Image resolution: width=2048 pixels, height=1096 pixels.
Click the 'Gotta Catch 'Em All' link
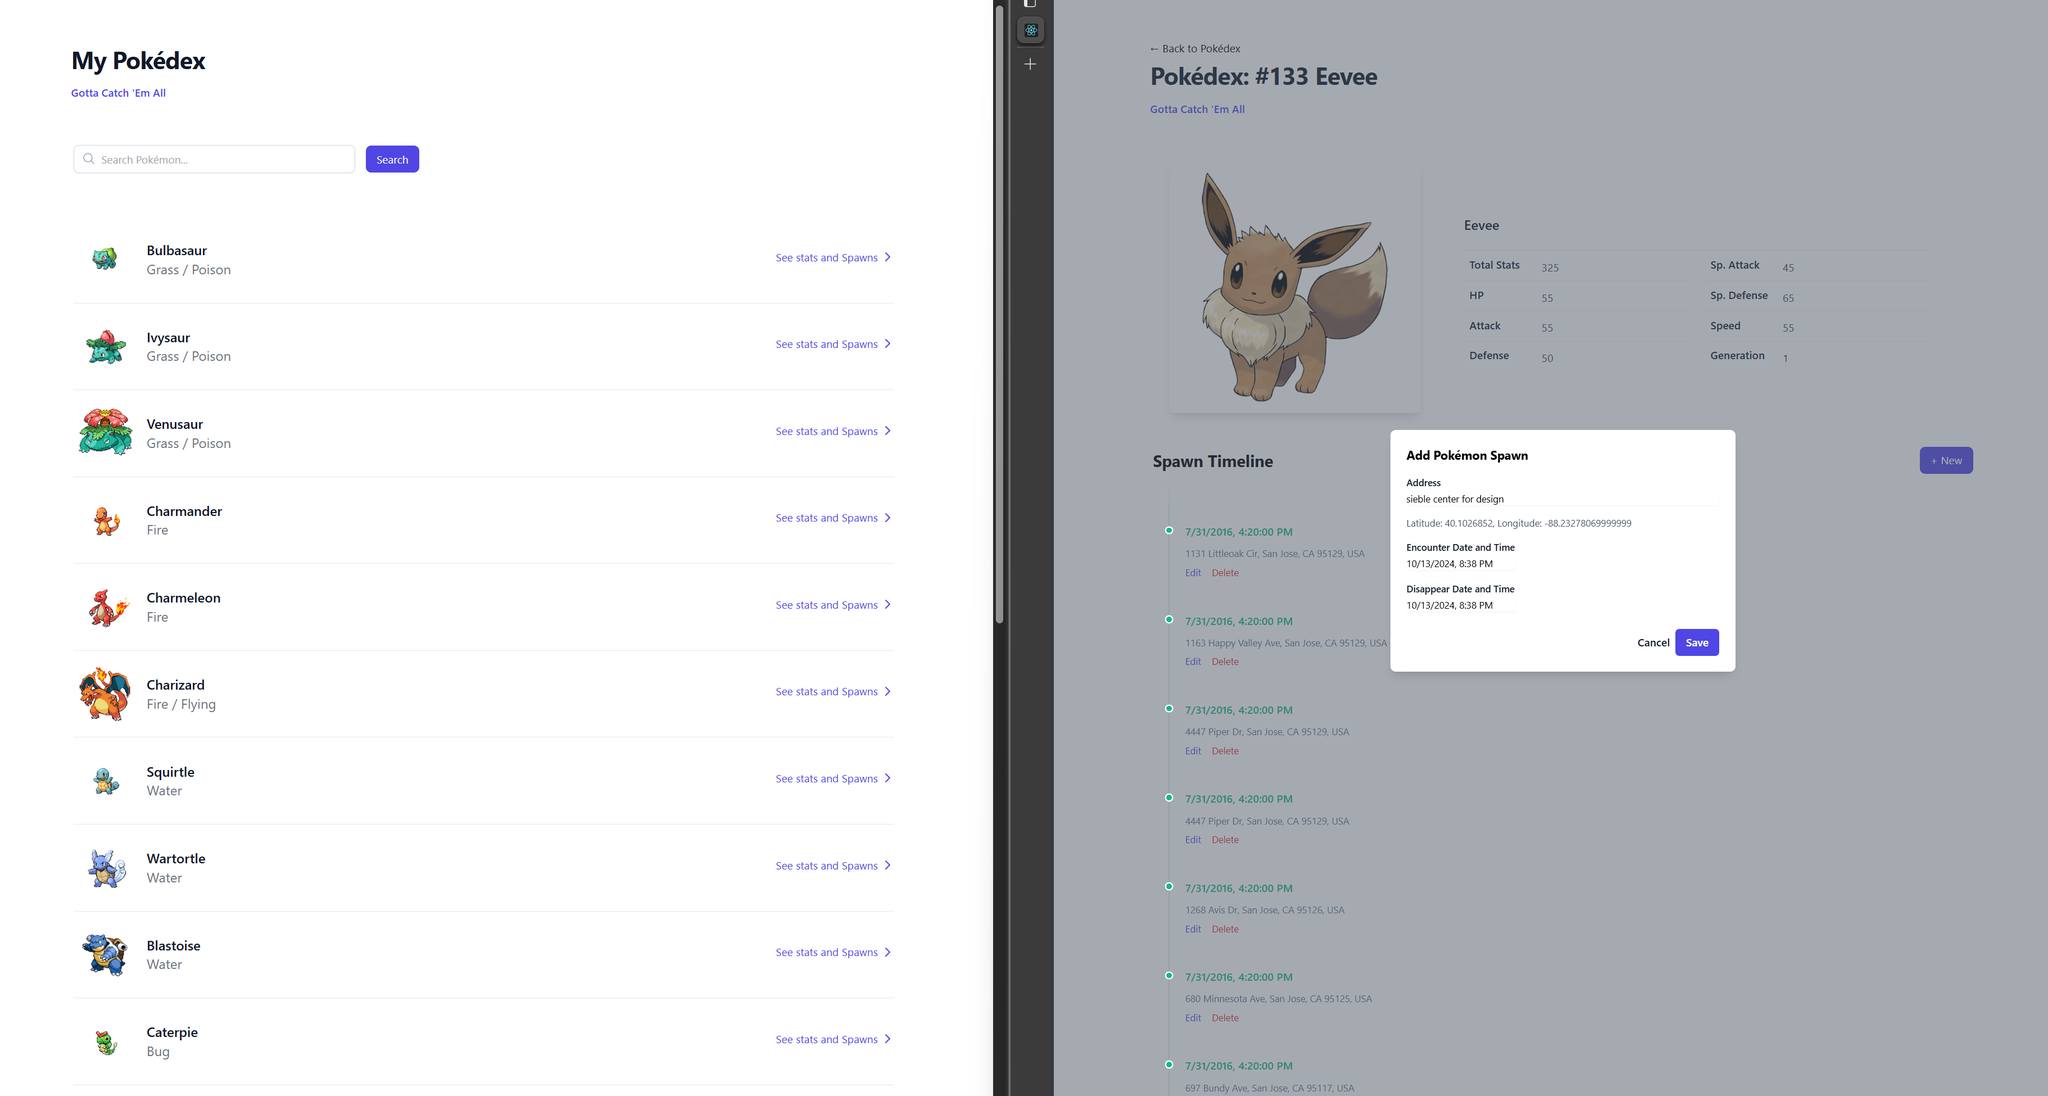[118, 92]
